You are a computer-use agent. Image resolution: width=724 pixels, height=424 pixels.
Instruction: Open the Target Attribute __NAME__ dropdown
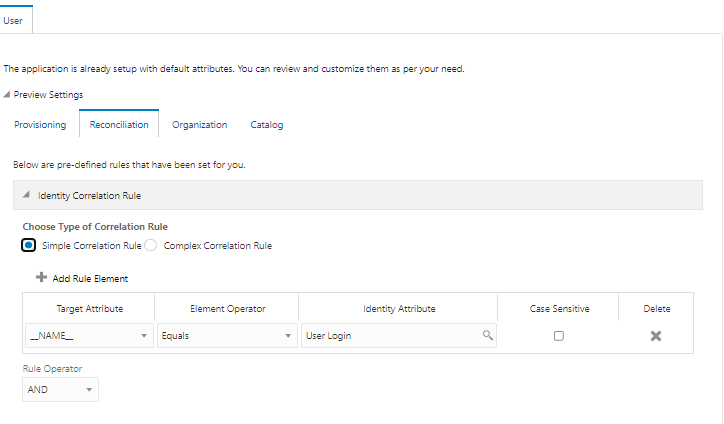coord(144,336)
